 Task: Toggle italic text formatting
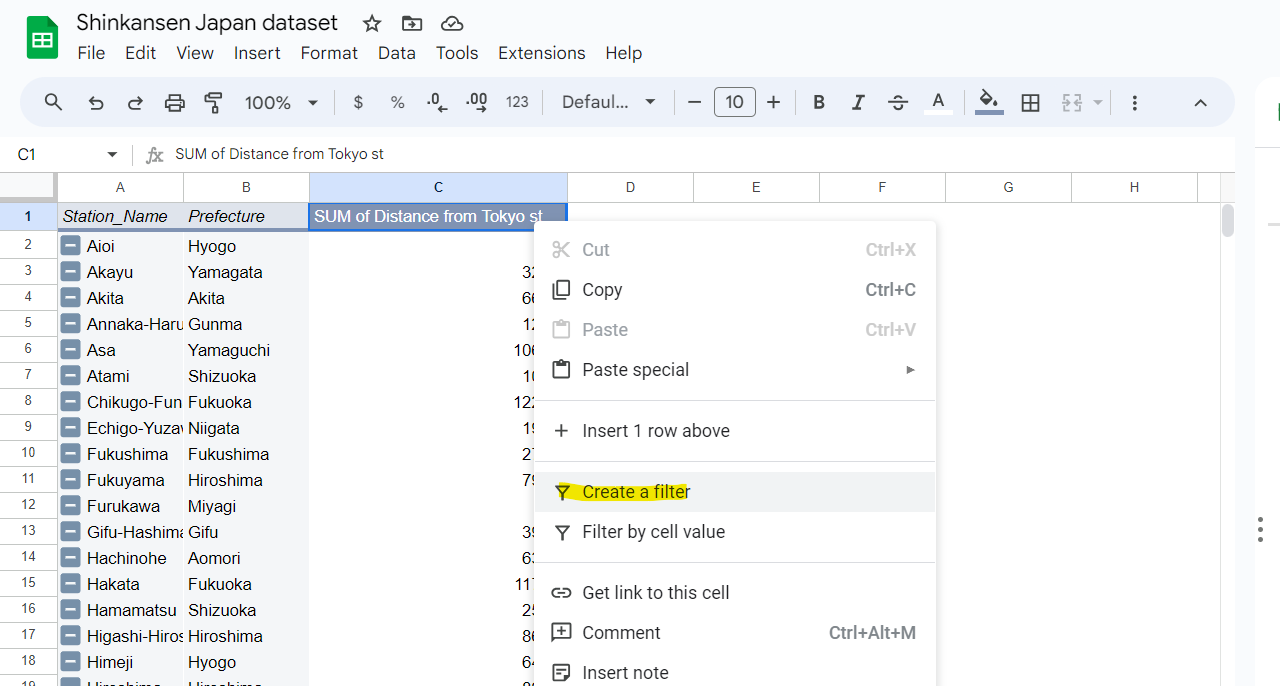pos(858,102)
